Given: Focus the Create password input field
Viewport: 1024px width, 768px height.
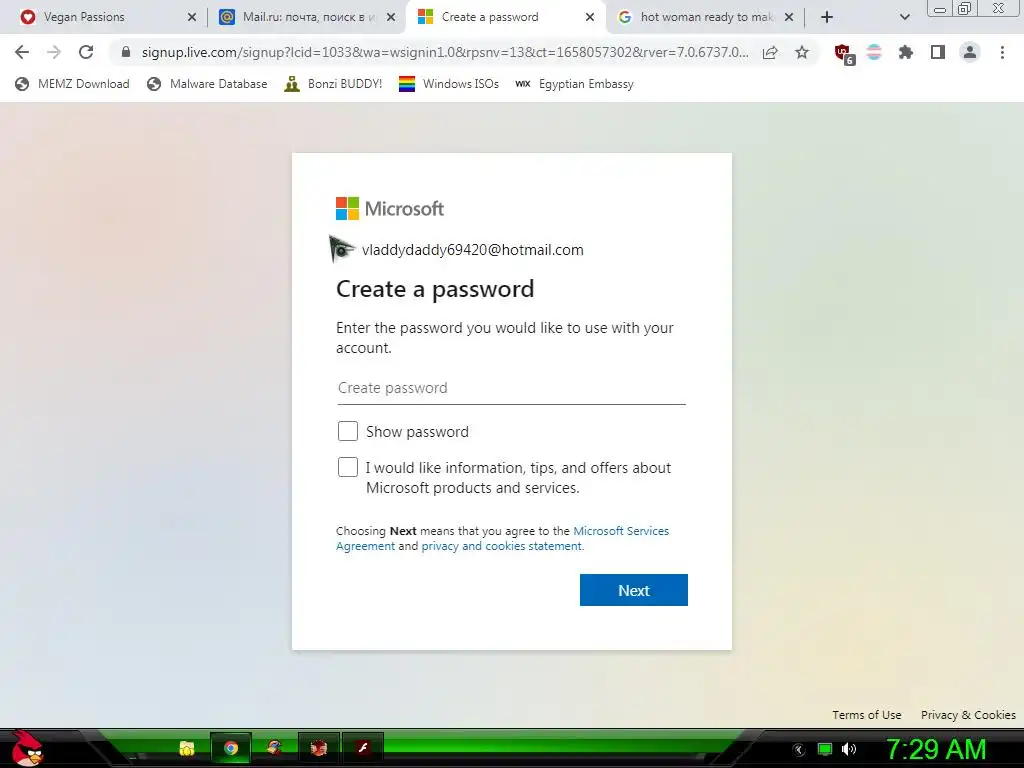Looking at the screenshot, I should (511, 388).
